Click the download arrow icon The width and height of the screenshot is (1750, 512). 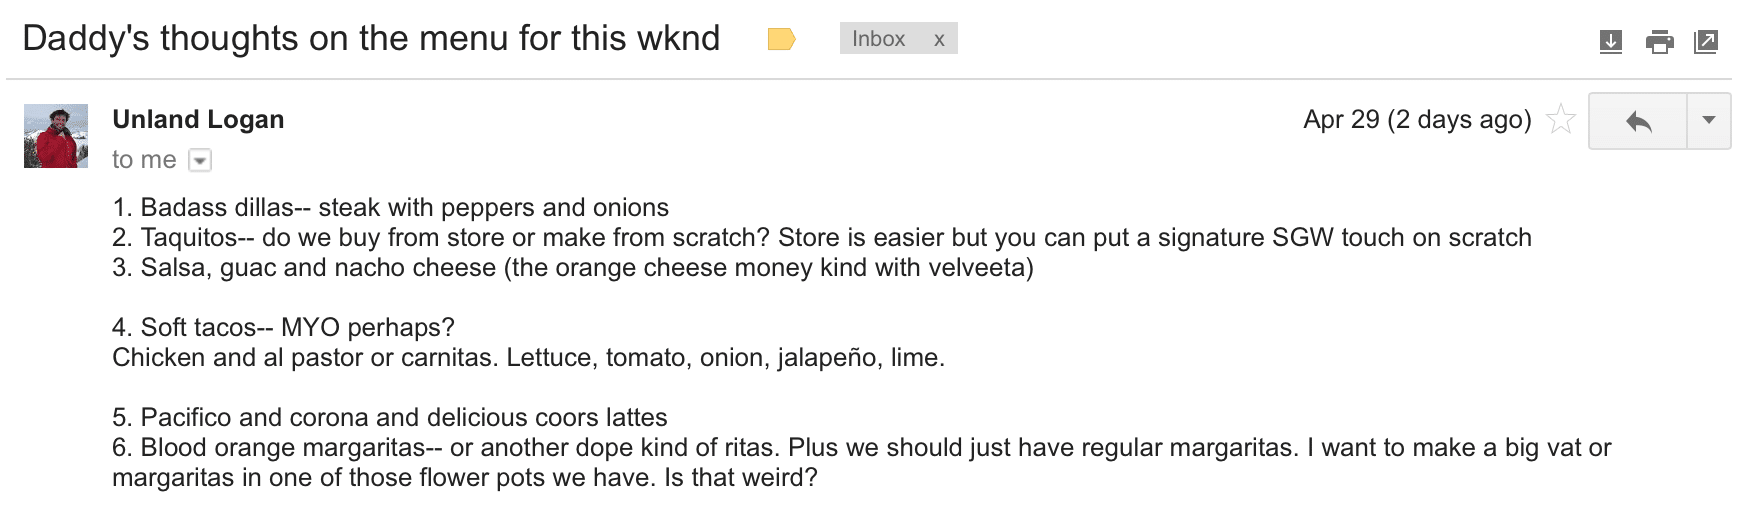click(1611, 42)
